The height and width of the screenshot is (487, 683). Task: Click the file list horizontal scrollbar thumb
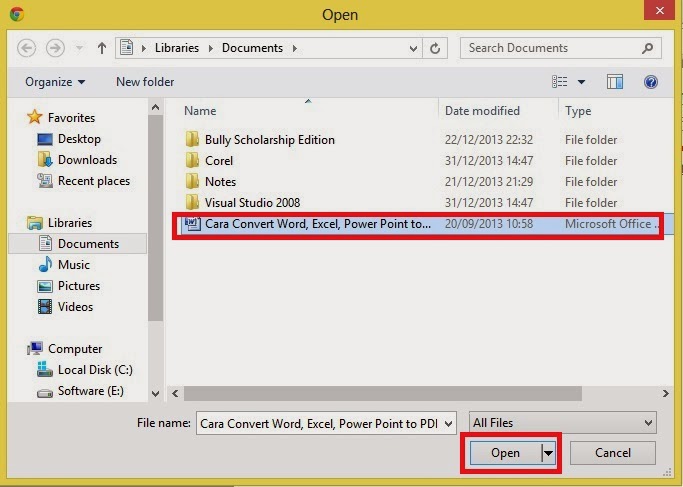click(382, 393)
